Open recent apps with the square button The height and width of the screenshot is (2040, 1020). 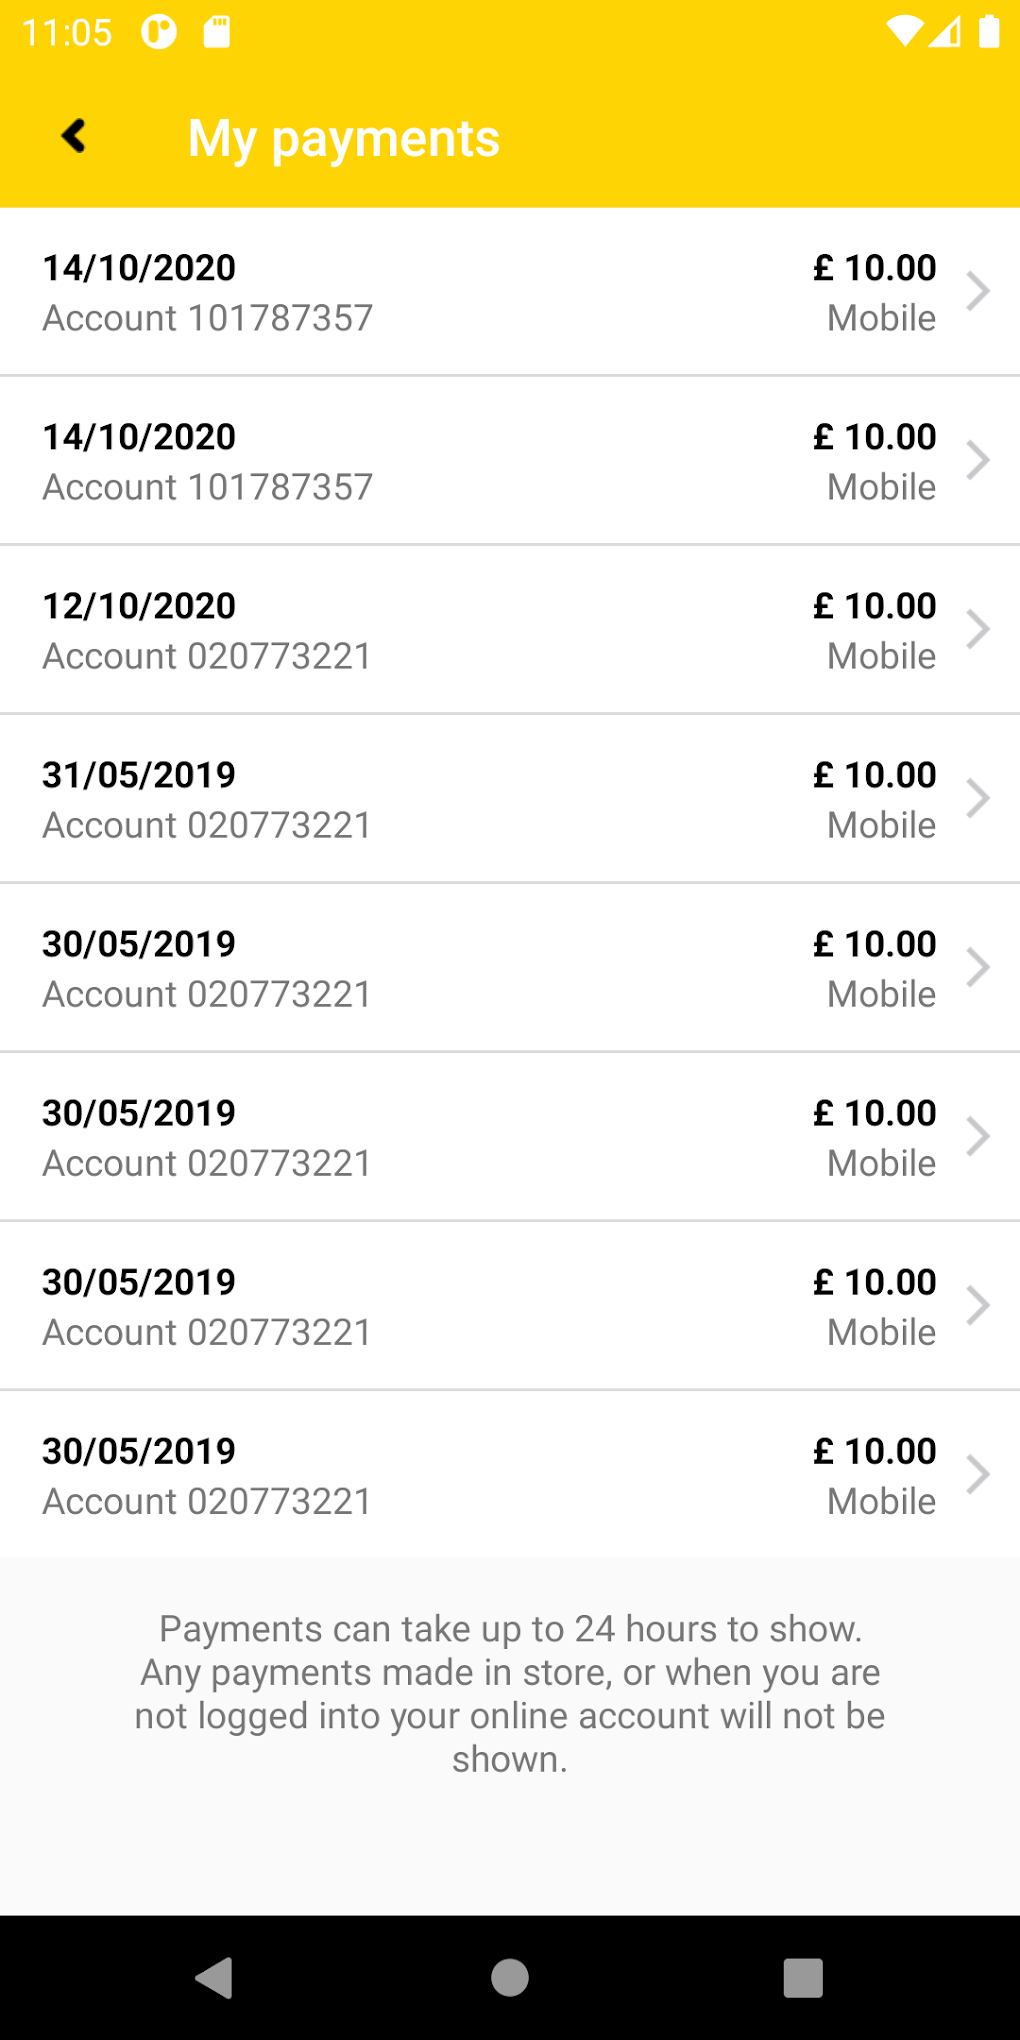point(802,1977)
